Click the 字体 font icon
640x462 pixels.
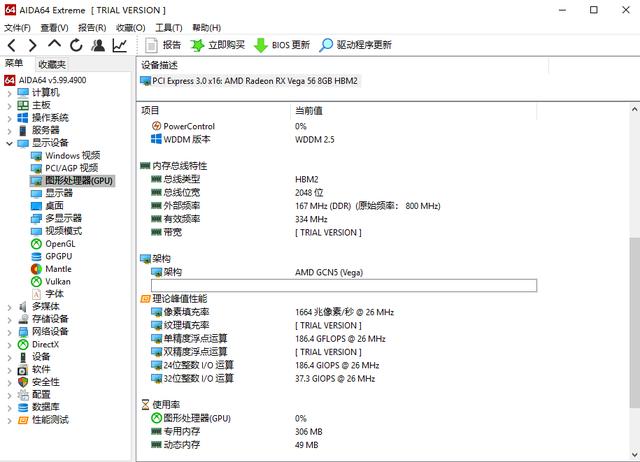click(x=36, y=294)
